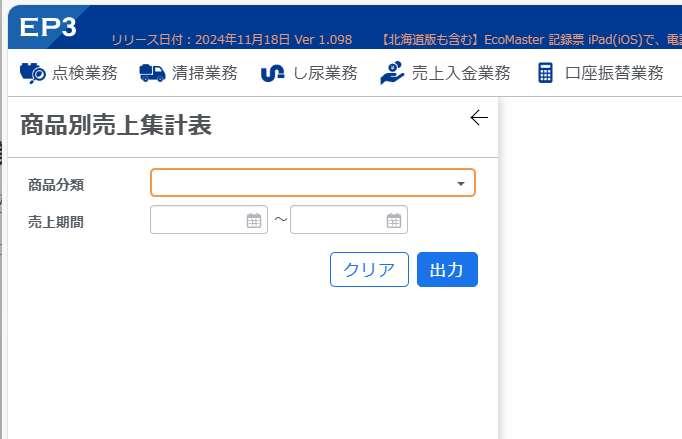This screenshot has height=439, width=682.
Task: Click the 点検業務 heart-magnifier icon
Action: click(33, 73)
